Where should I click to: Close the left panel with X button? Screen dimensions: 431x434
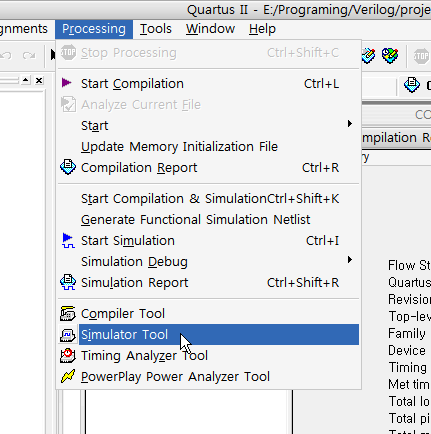pyautogui.click(x=39, y=80)
